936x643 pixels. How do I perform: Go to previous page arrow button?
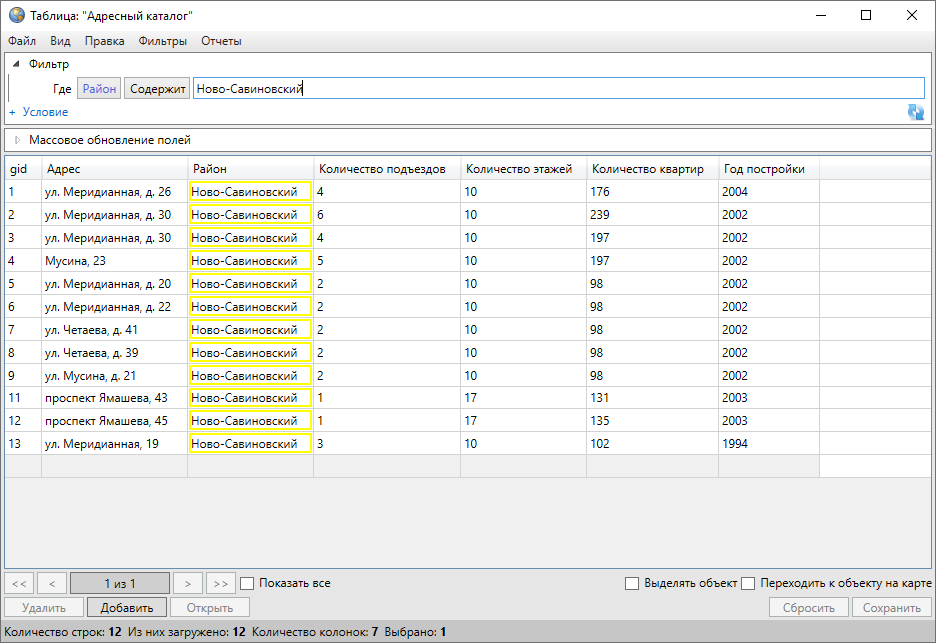tap(52, 583)
